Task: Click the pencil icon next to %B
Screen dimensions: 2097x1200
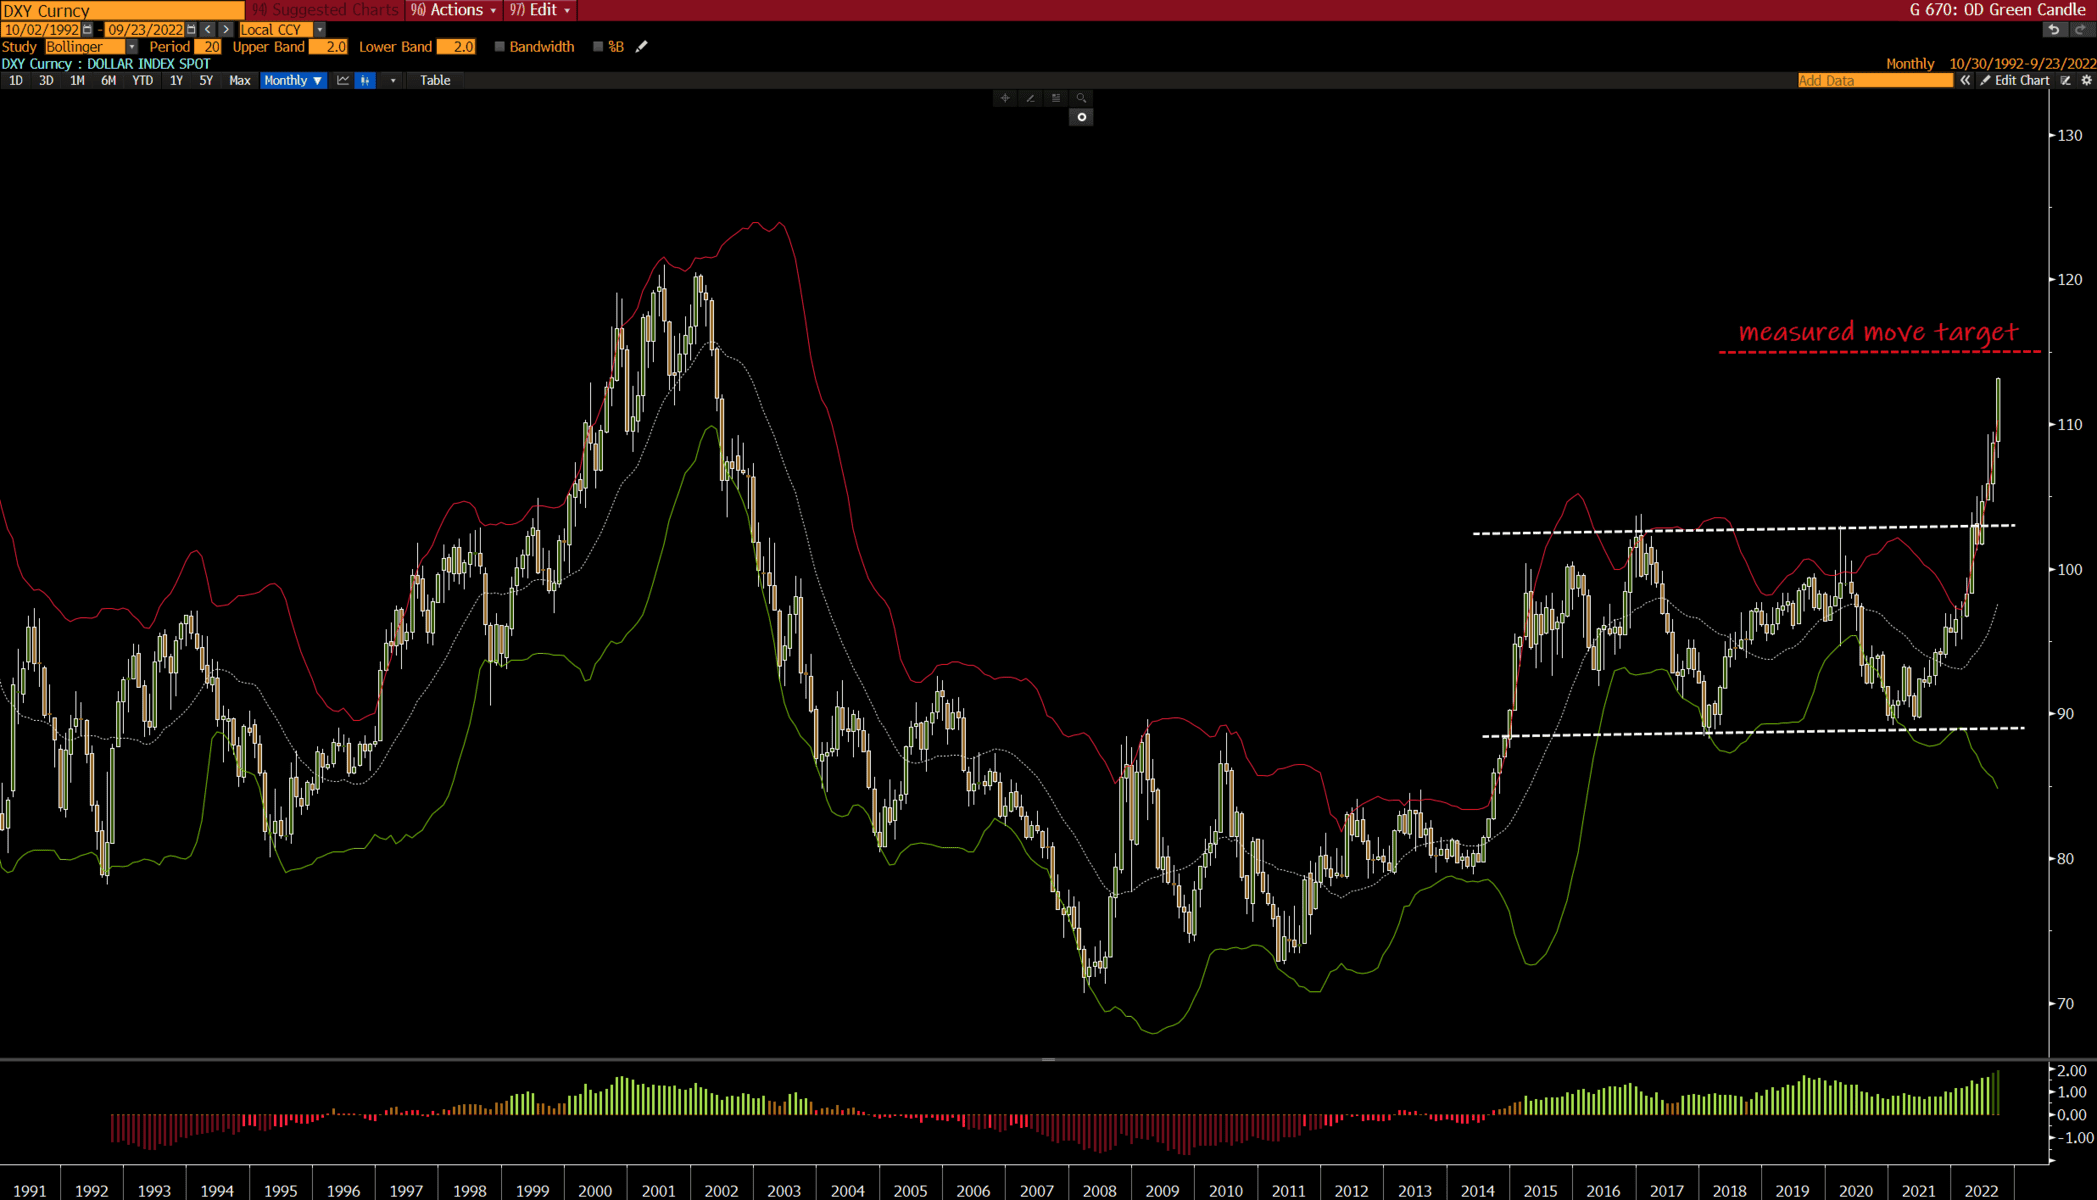Action: point(642,47)
